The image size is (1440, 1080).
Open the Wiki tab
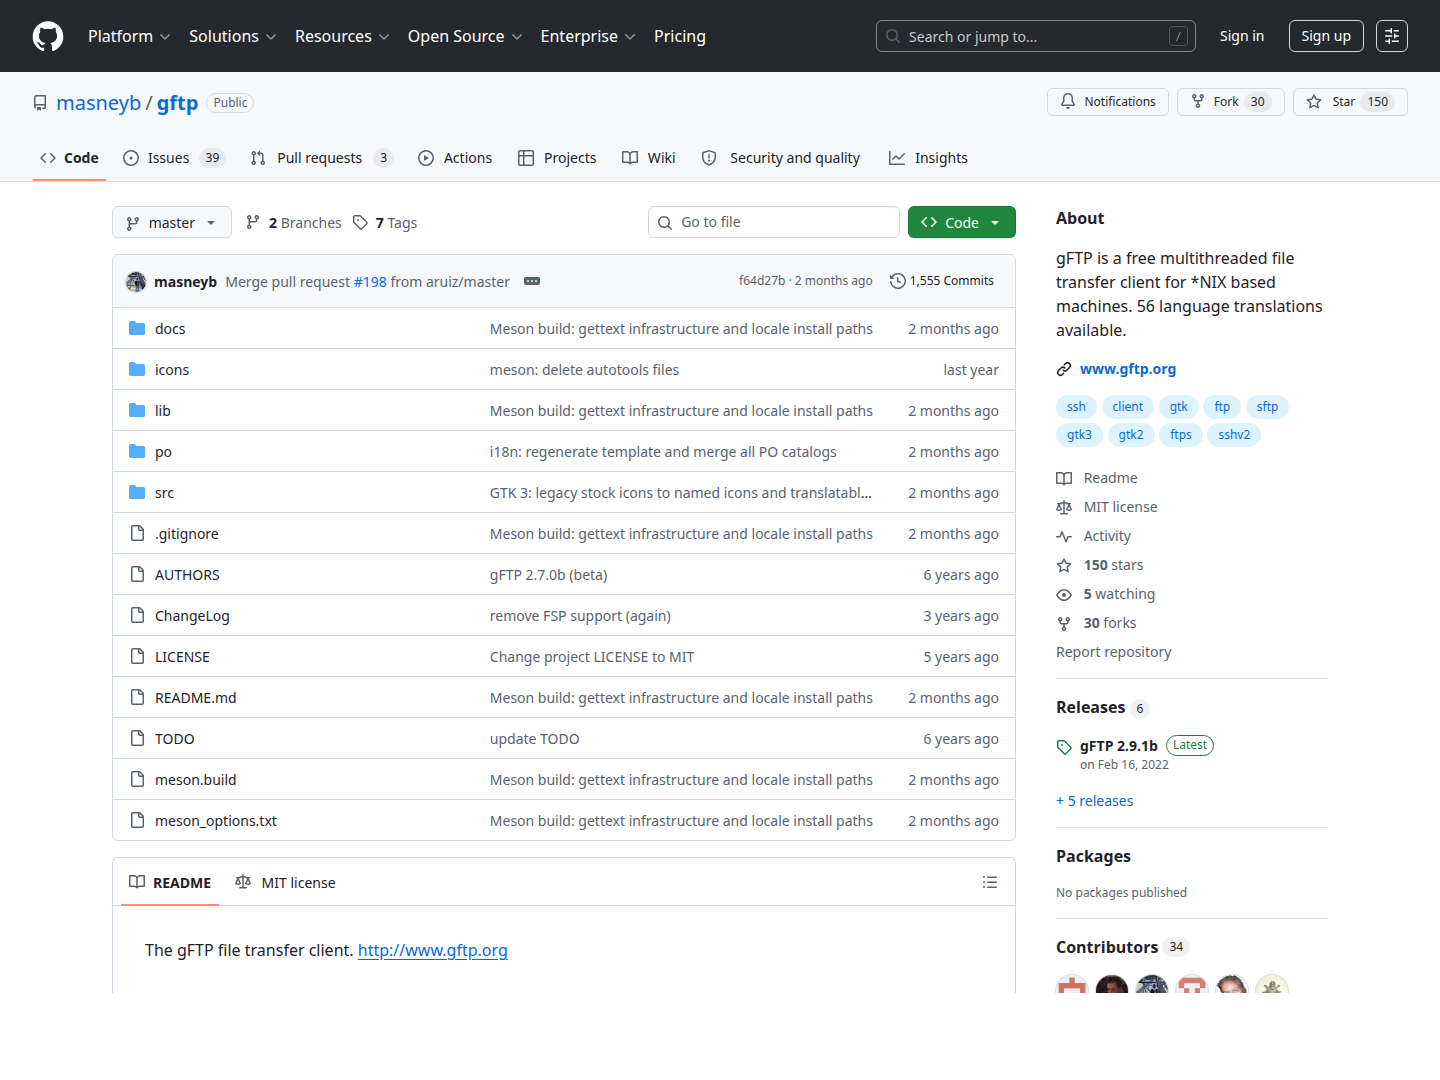pos(649,158)
